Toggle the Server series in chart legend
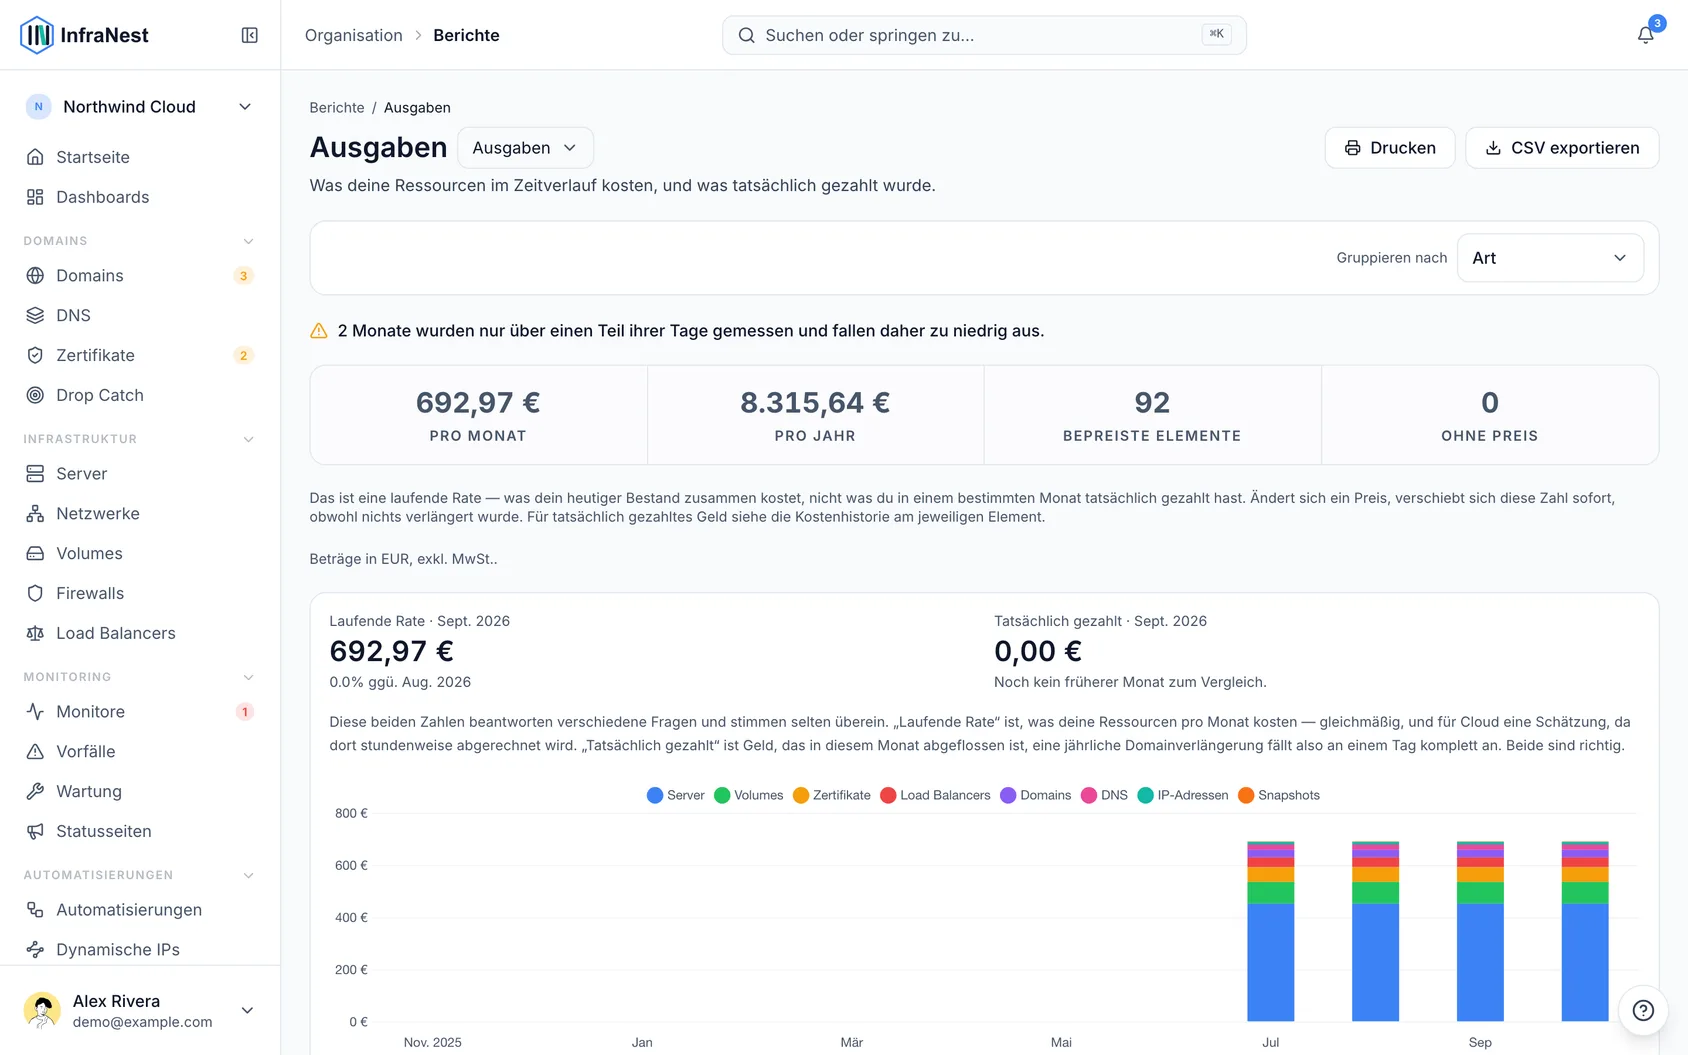This screenshot has width=1688, height=1055. click(x=676, y=796)
